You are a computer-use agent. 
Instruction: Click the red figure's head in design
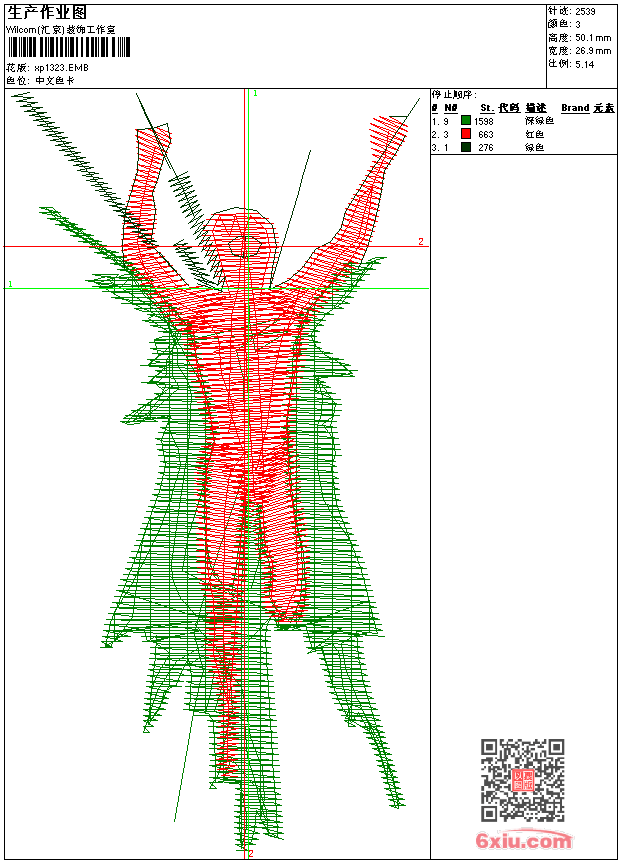(243, 240)
